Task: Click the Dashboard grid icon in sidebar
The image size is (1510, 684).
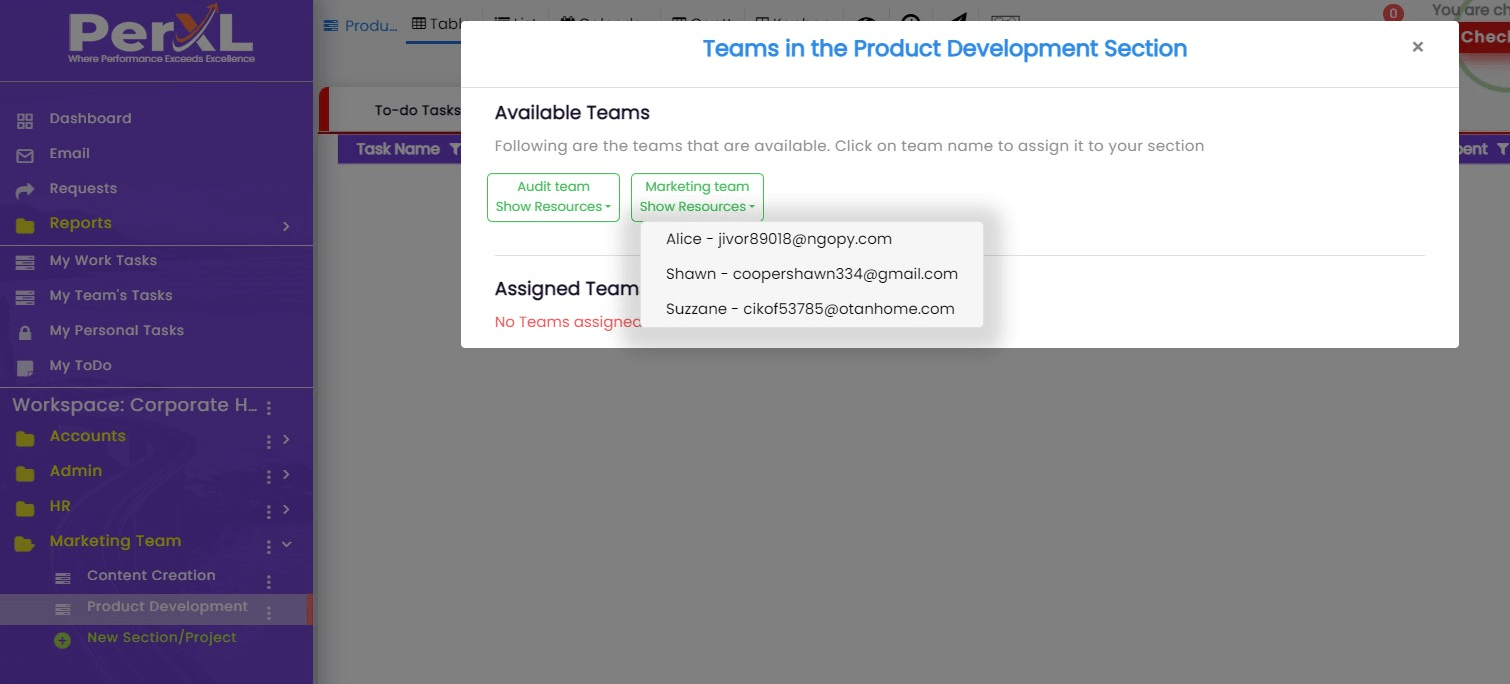Action: pos(25,120)
